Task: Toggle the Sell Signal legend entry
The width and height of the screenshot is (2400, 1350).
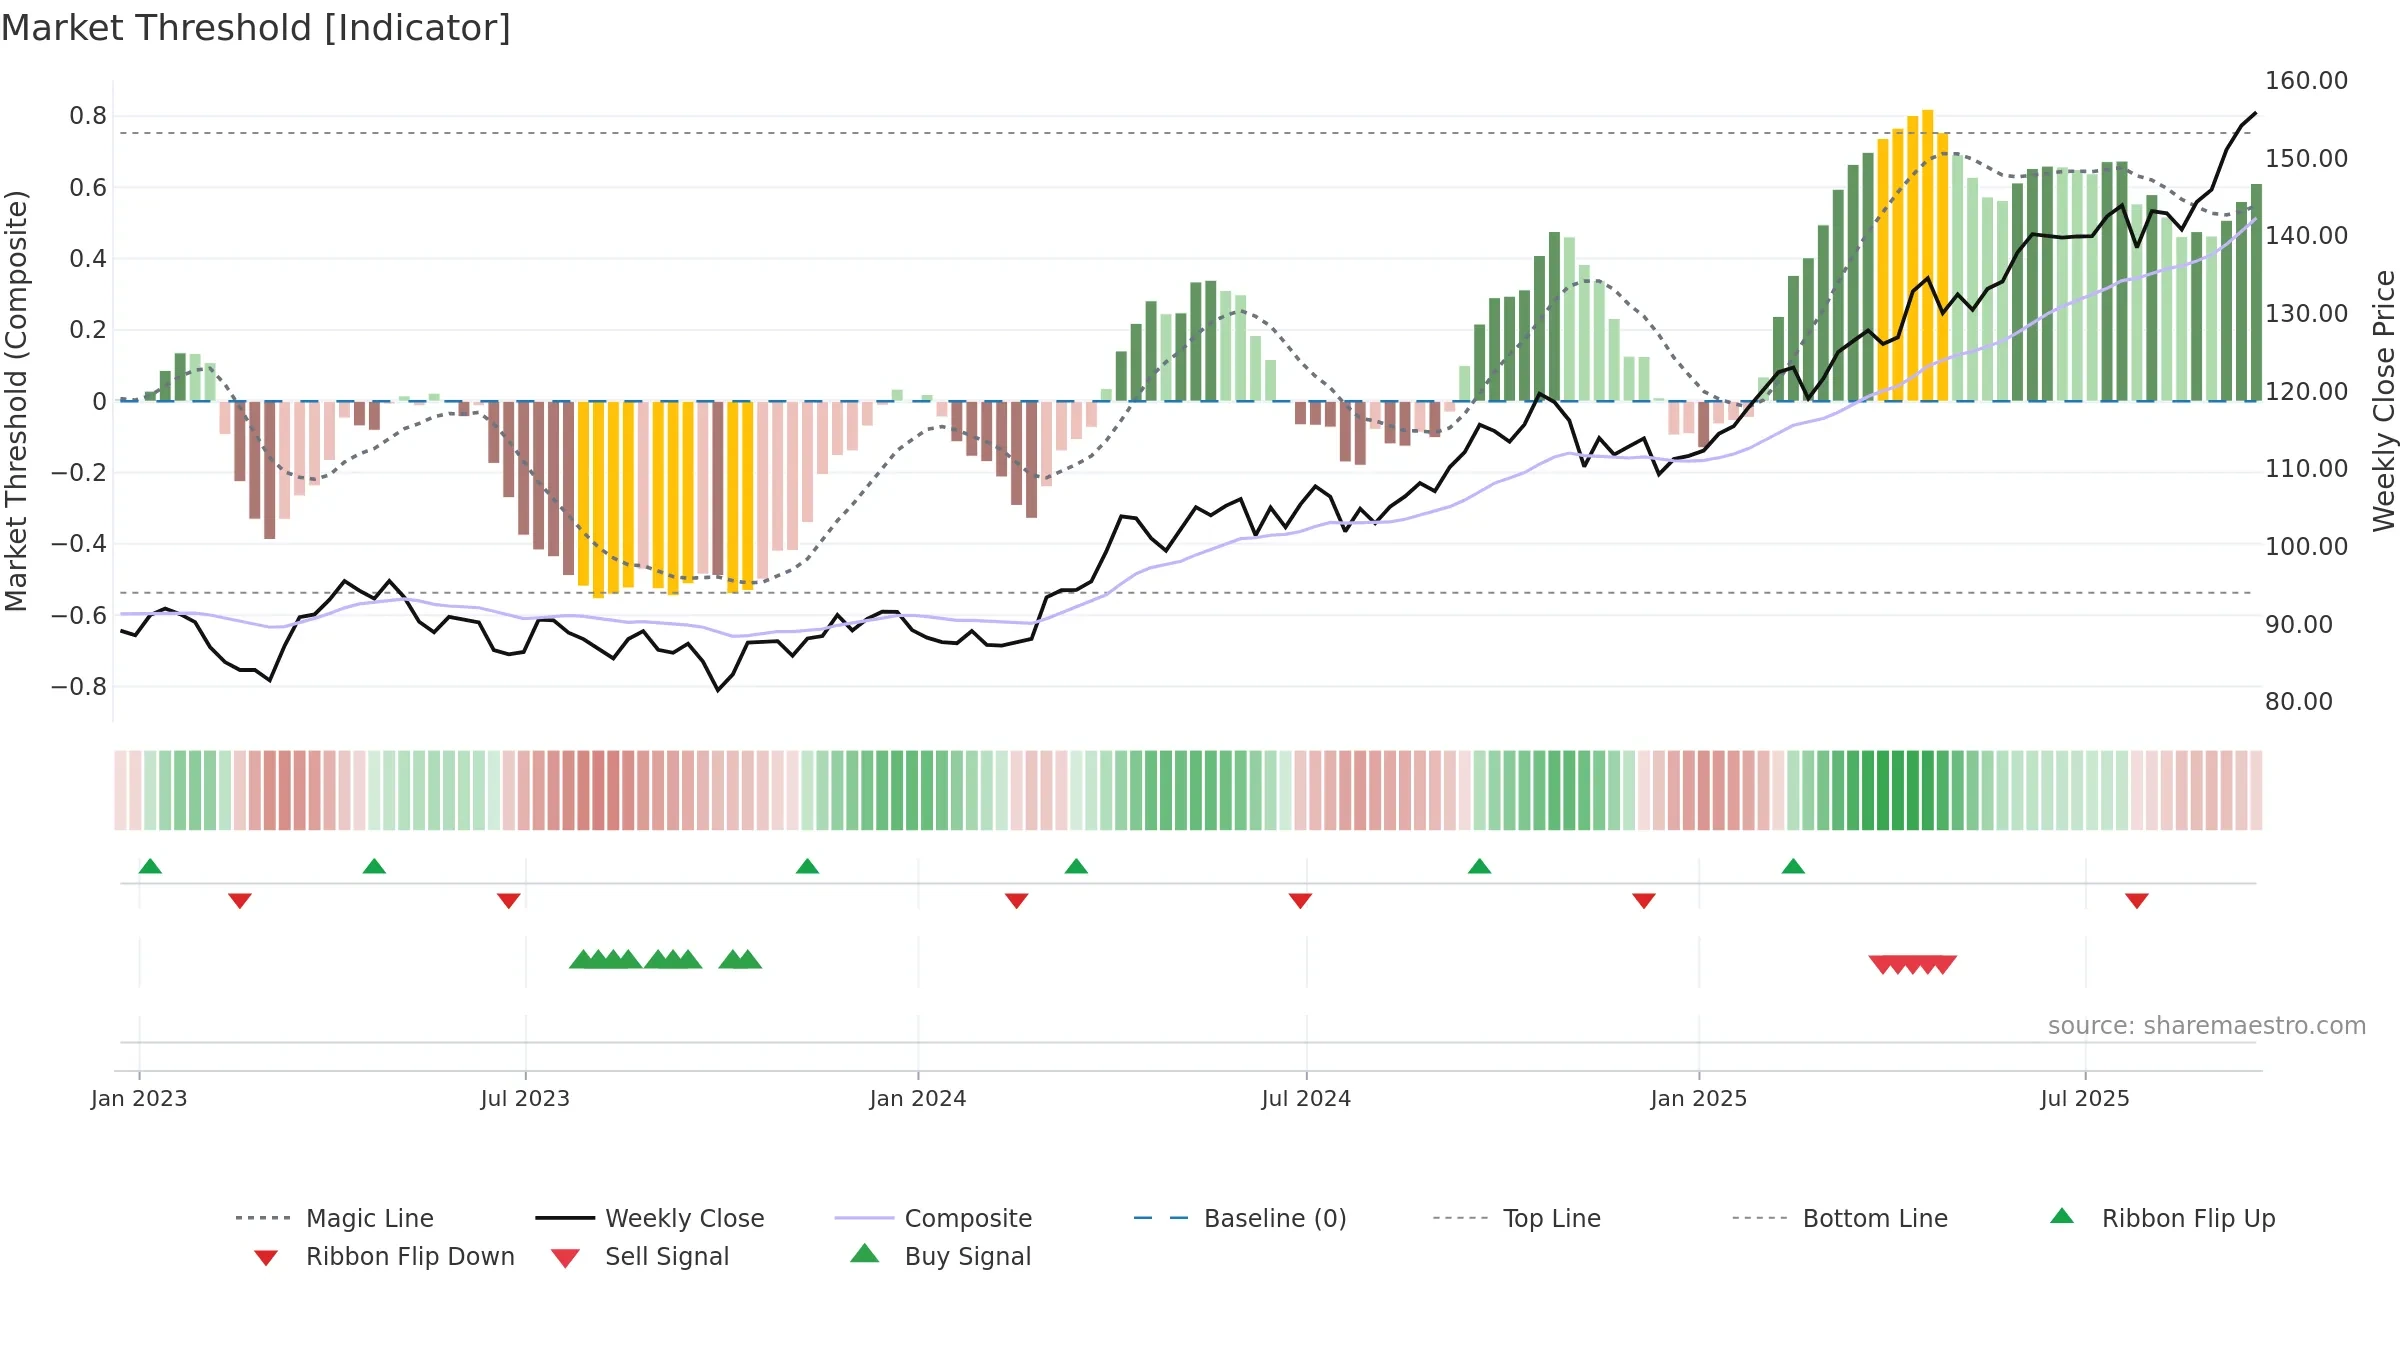Action: [640, 1256]
